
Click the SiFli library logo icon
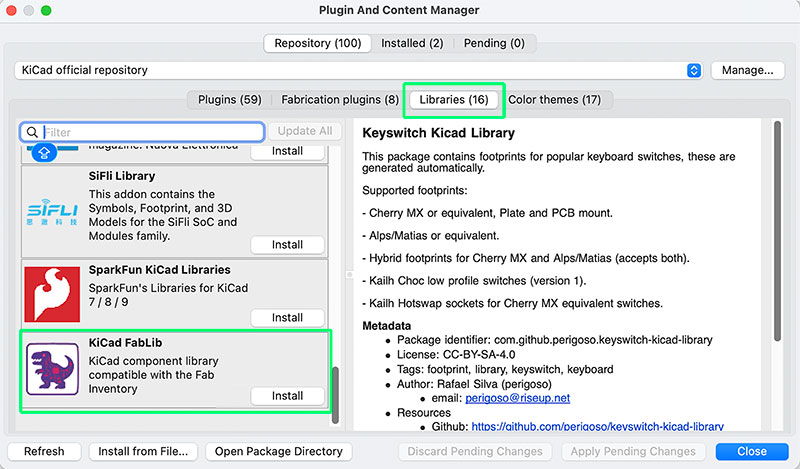coord(52,213)
